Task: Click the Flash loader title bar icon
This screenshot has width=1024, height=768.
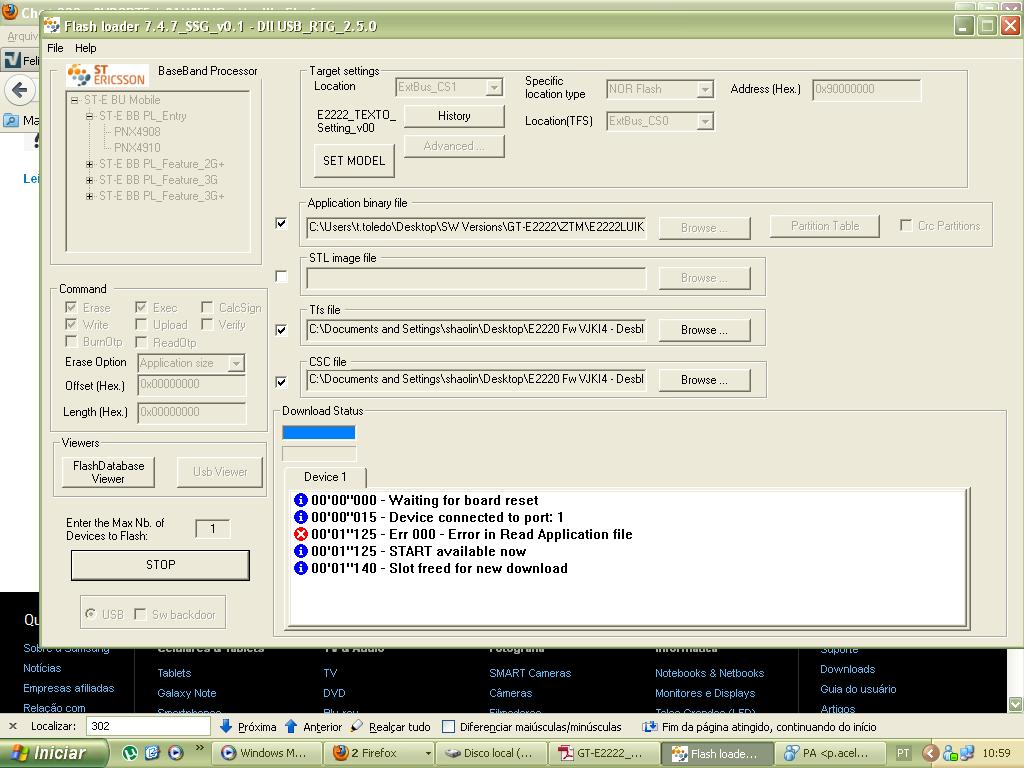Action: [x=52, y=26]
